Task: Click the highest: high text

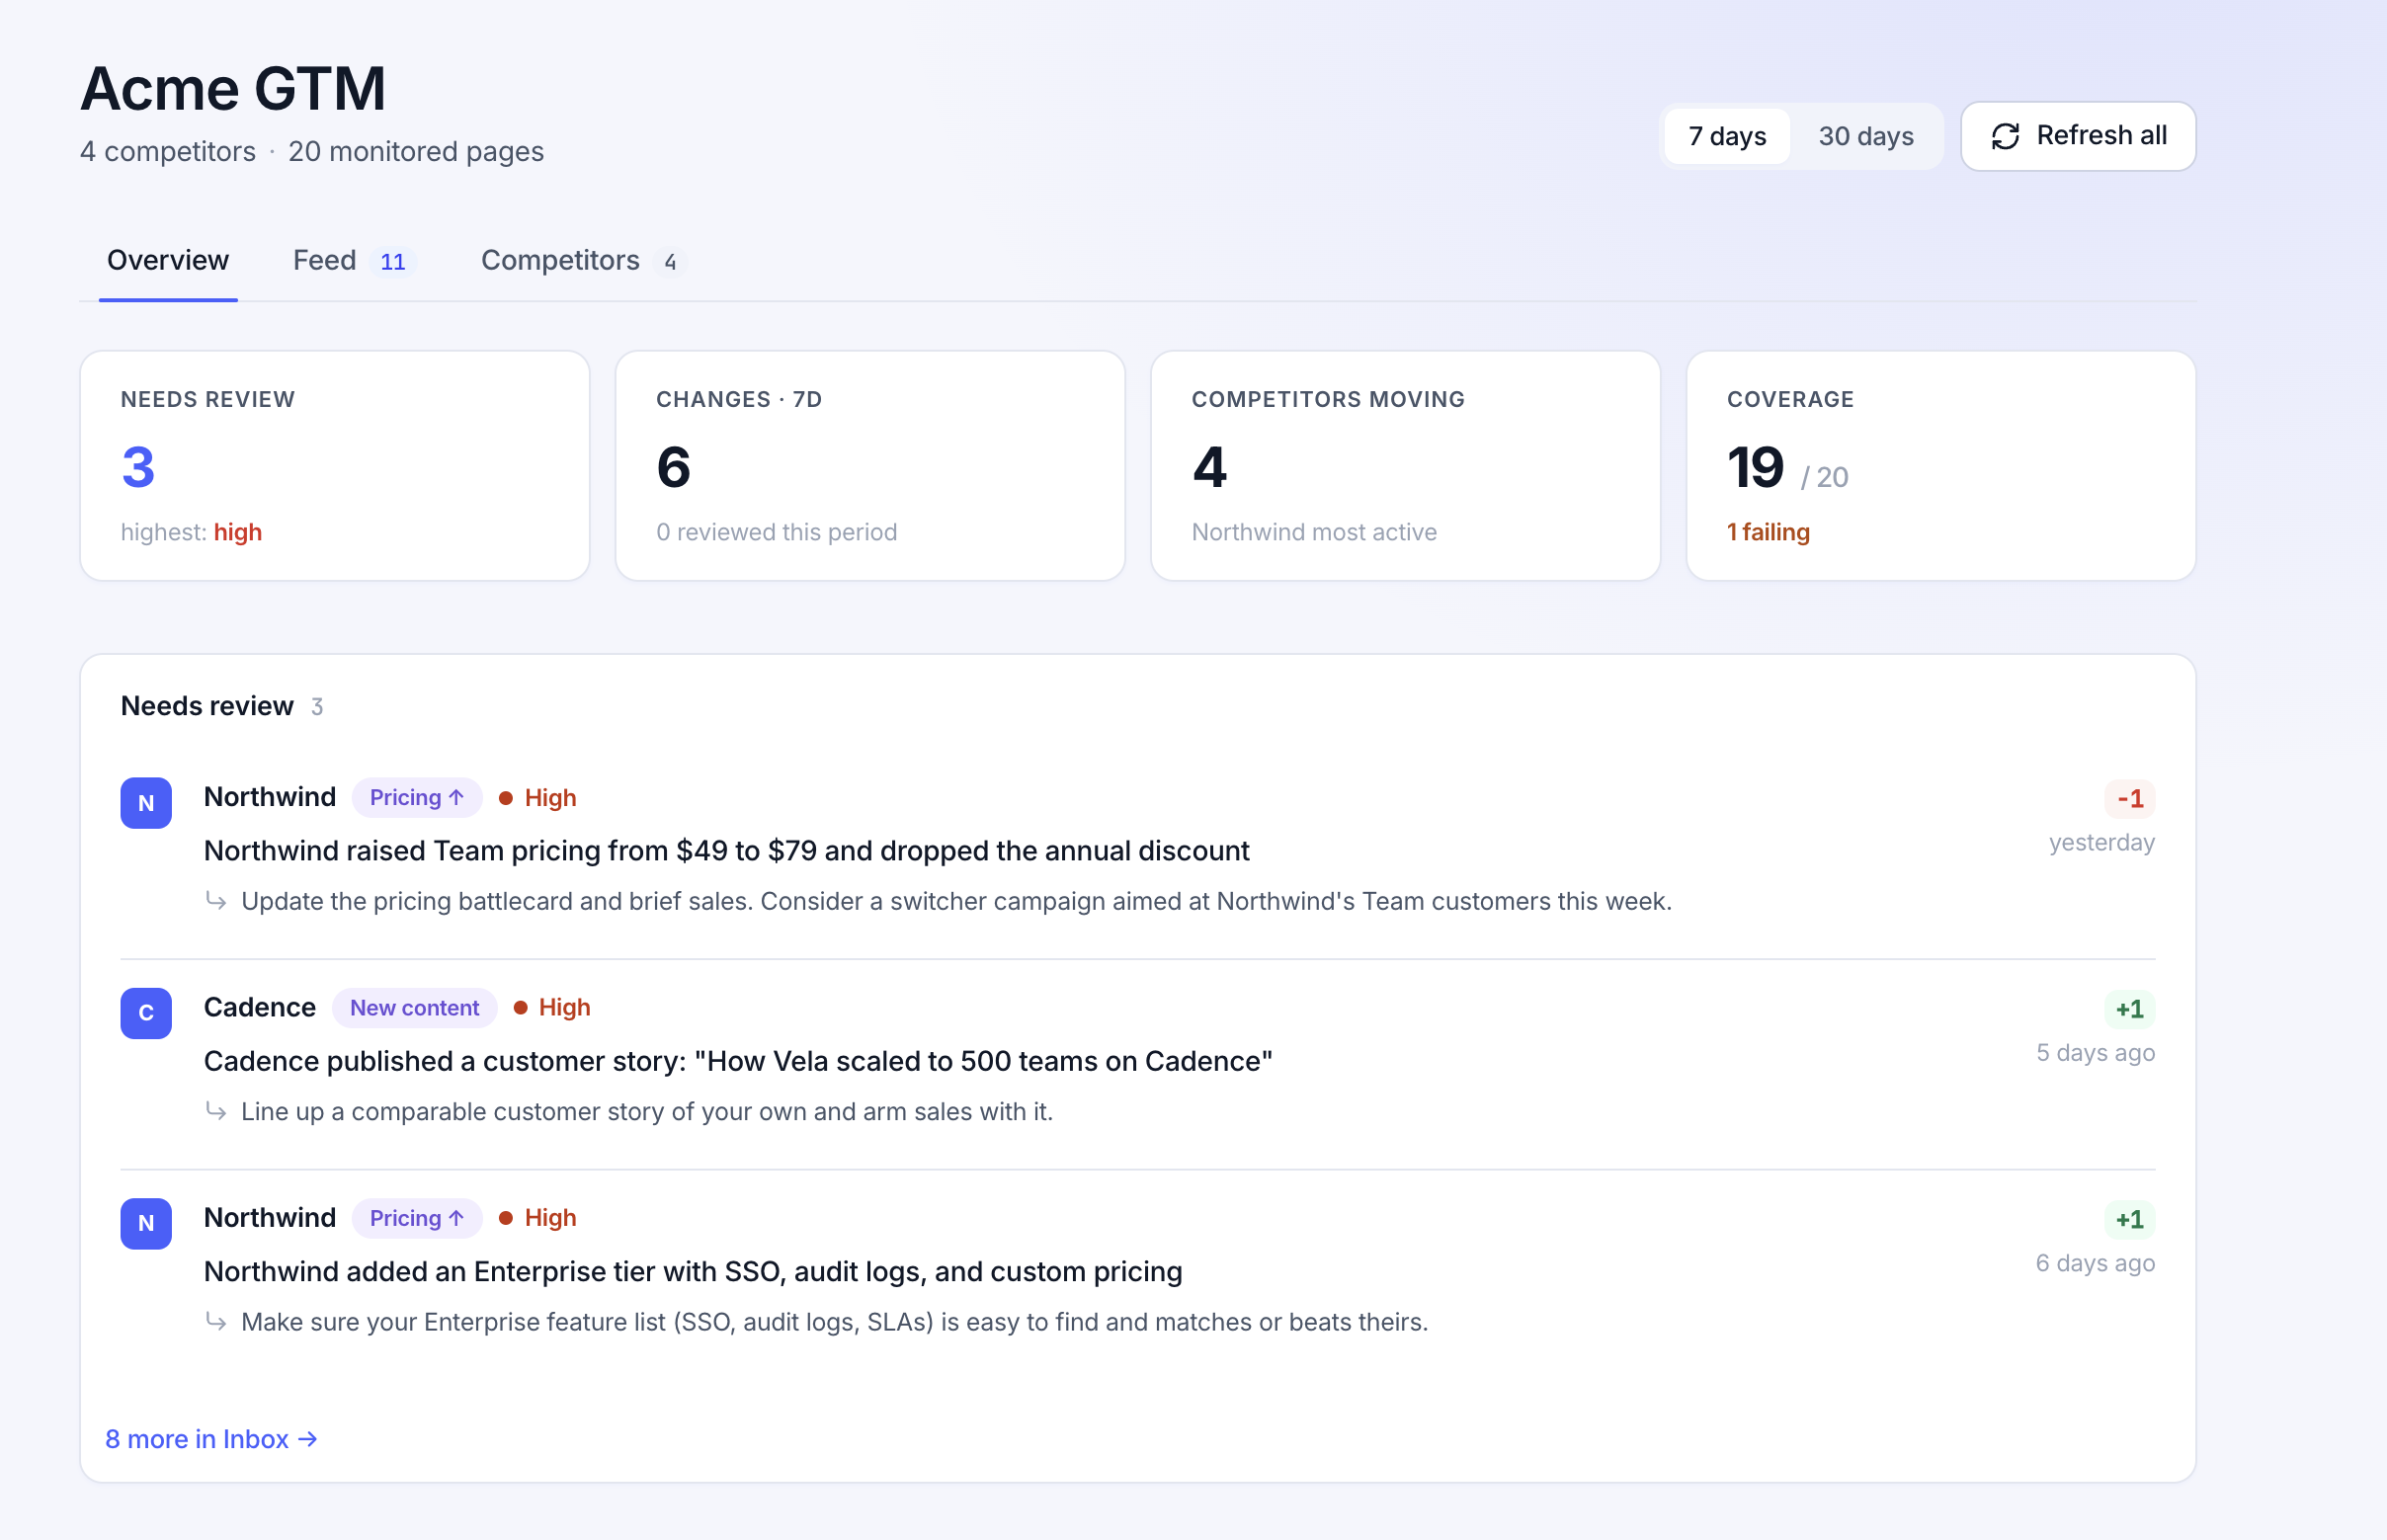Action: tap(191, 532)
